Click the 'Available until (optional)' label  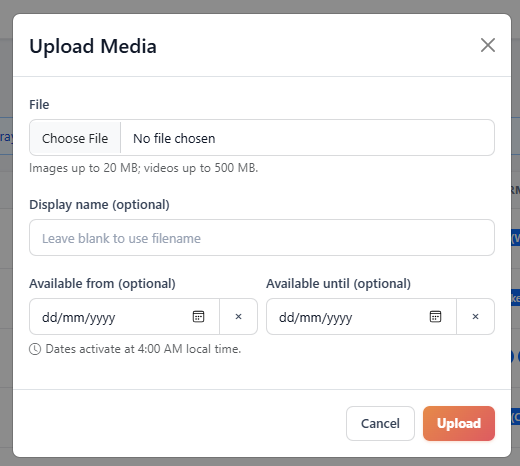[338, 284]
